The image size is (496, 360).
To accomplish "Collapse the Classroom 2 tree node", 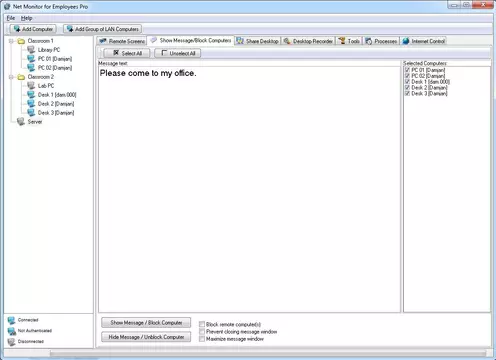I will tap(11, 77).
